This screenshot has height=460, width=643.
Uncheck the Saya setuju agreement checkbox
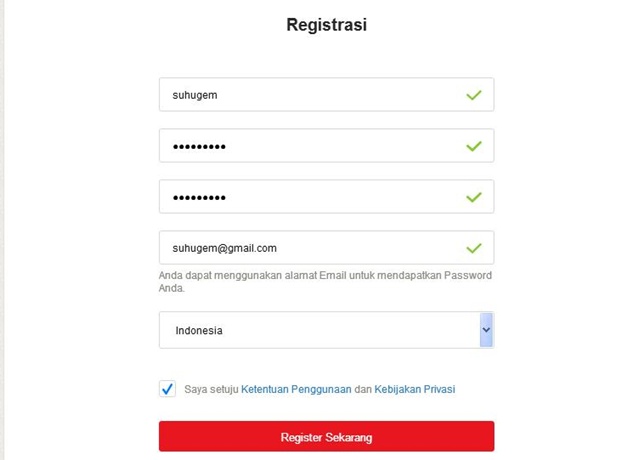coord(167,389)
